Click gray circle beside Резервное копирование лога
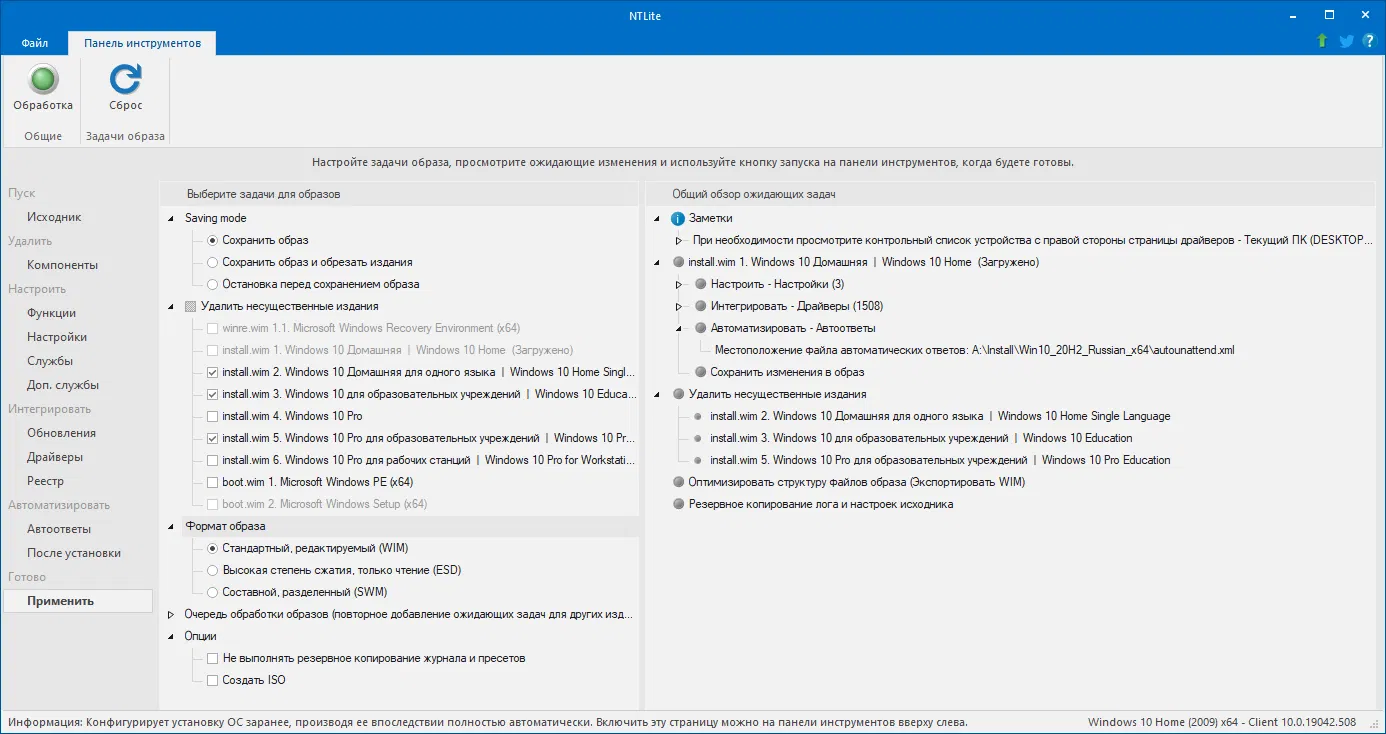The width and height of the screenshot is (1386, 734). pyautogui.click(x=679, y=504)
